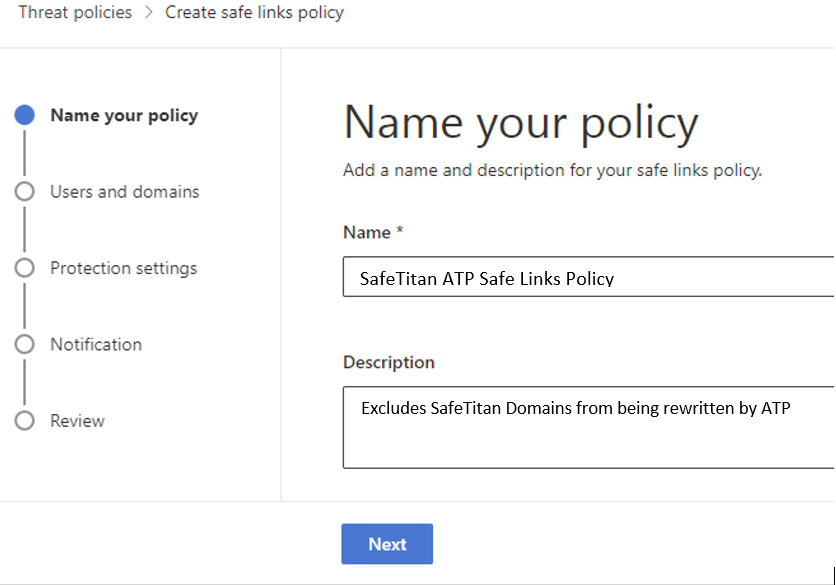Jump to the Users and domains step label
Screen dimensions: 836x585
(124, 191)
